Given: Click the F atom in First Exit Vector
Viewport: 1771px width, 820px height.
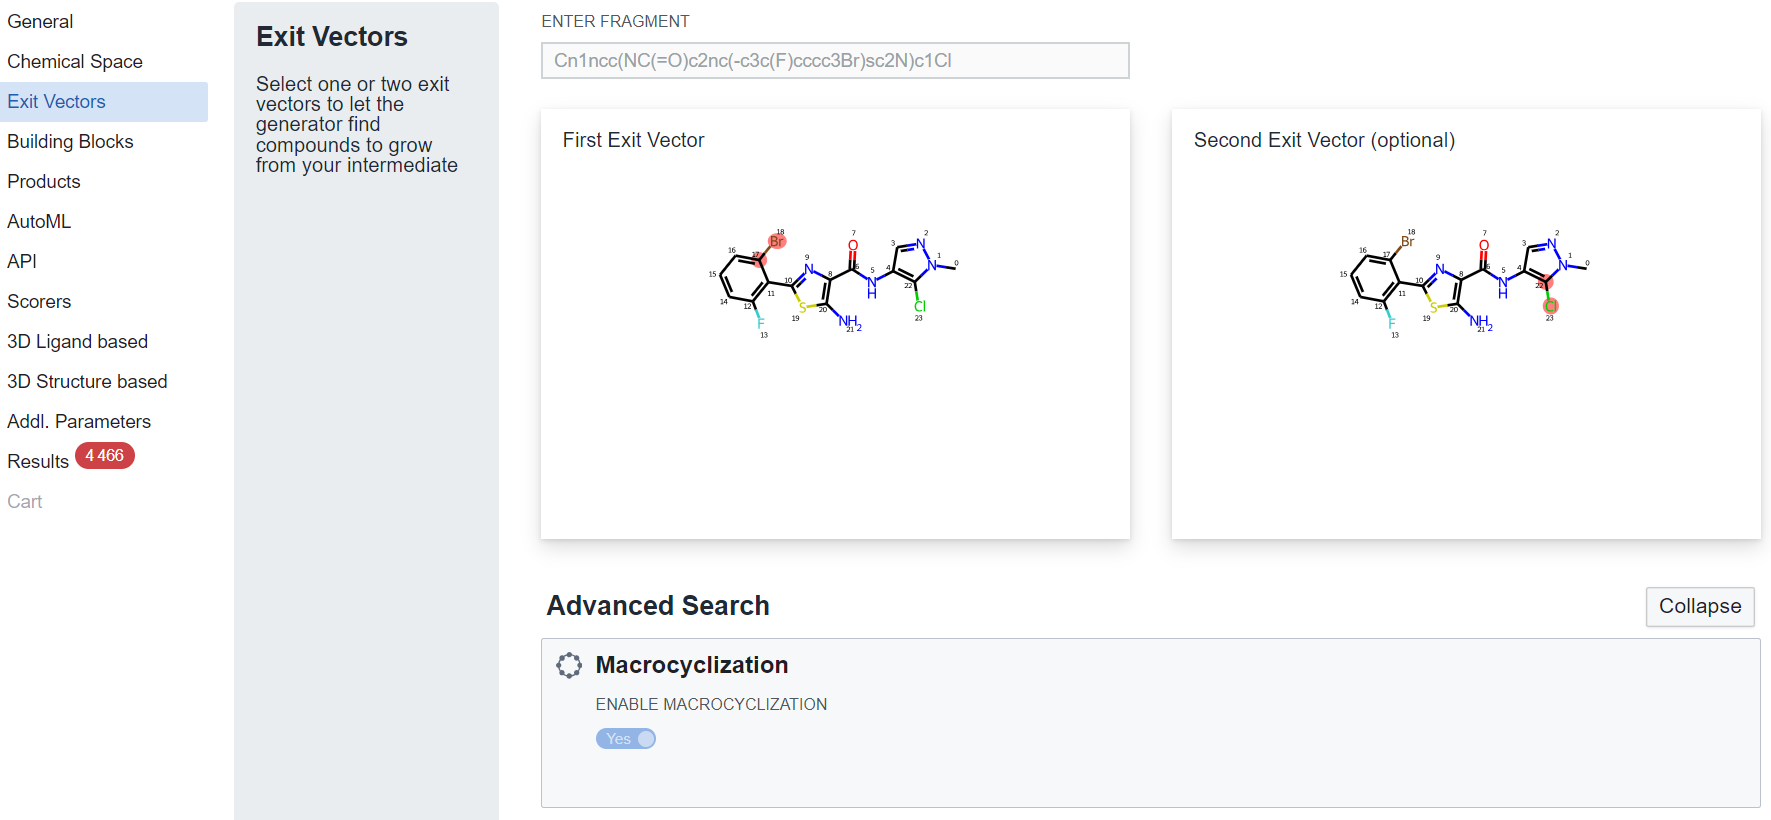Looking at the screenshot, I should [x=760, y=323].
